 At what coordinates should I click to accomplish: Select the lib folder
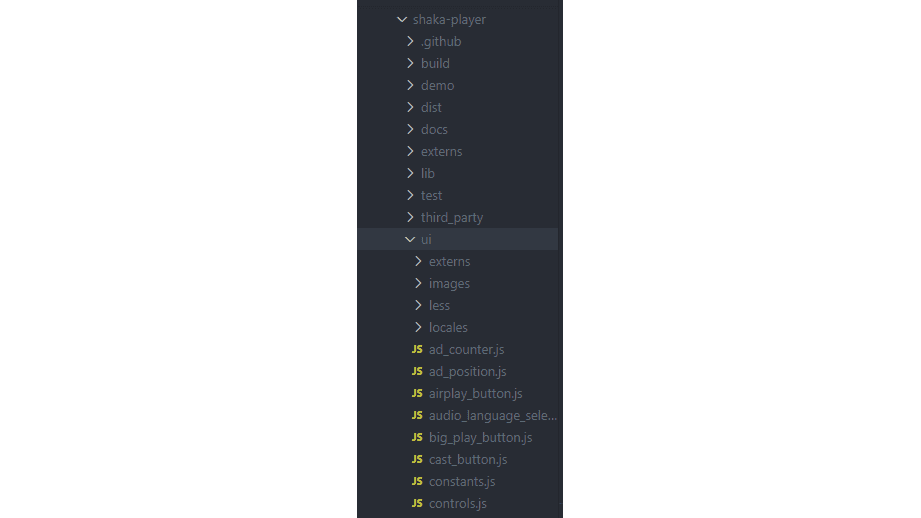pyautogui.click(x=428, y=173)
